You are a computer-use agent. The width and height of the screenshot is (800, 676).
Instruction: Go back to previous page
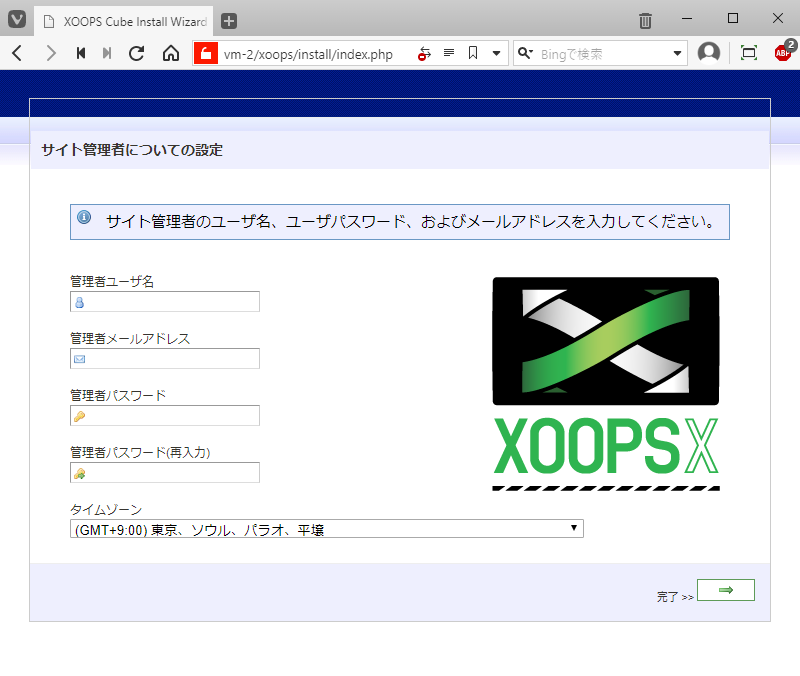pyautogui.click(x=17, y=53)
